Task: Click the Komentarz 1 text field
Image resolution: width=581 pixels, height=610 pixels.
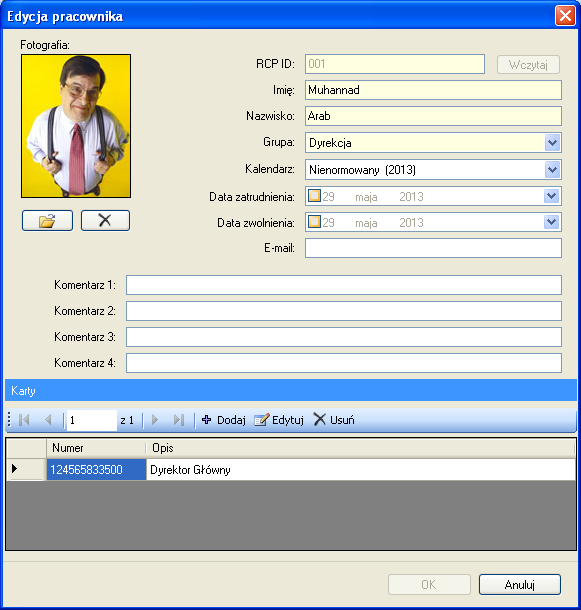Action: point(344,285)
